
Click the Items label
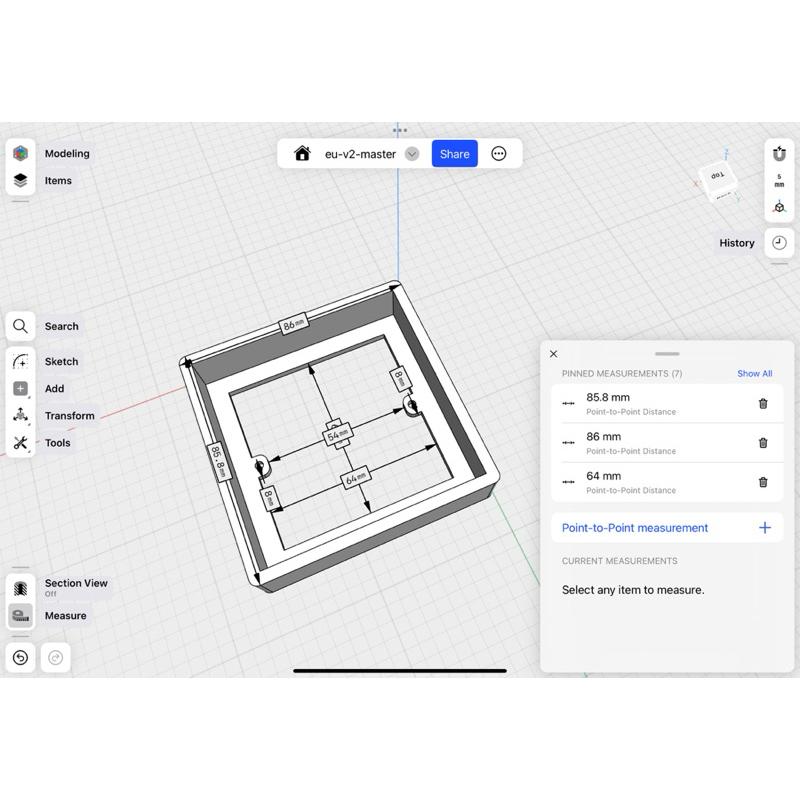[x=58, y=181]
